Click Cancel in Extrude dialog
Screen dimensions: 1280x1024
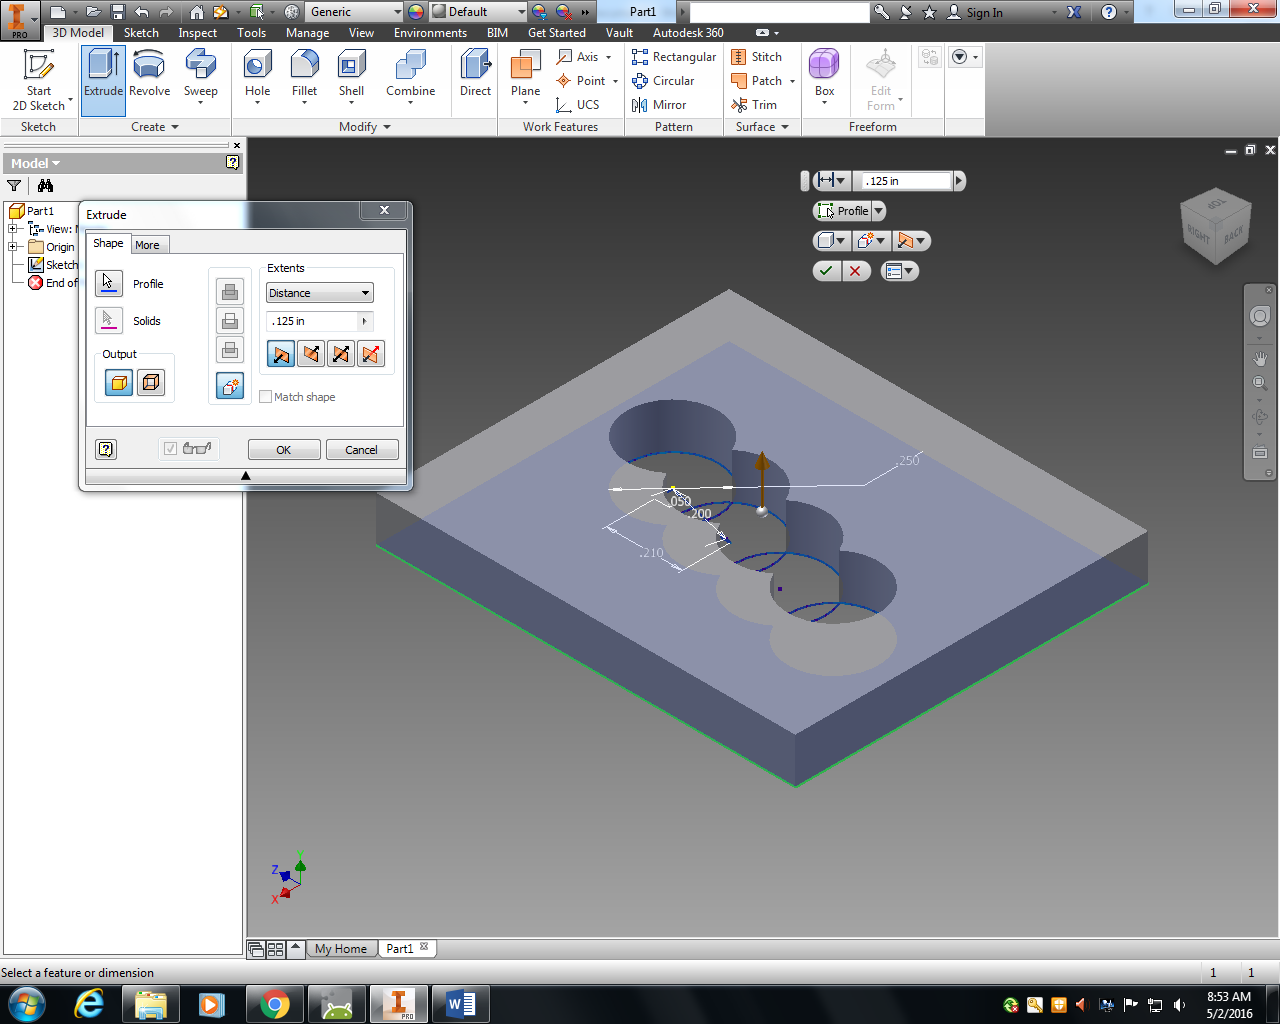[362, 450]
